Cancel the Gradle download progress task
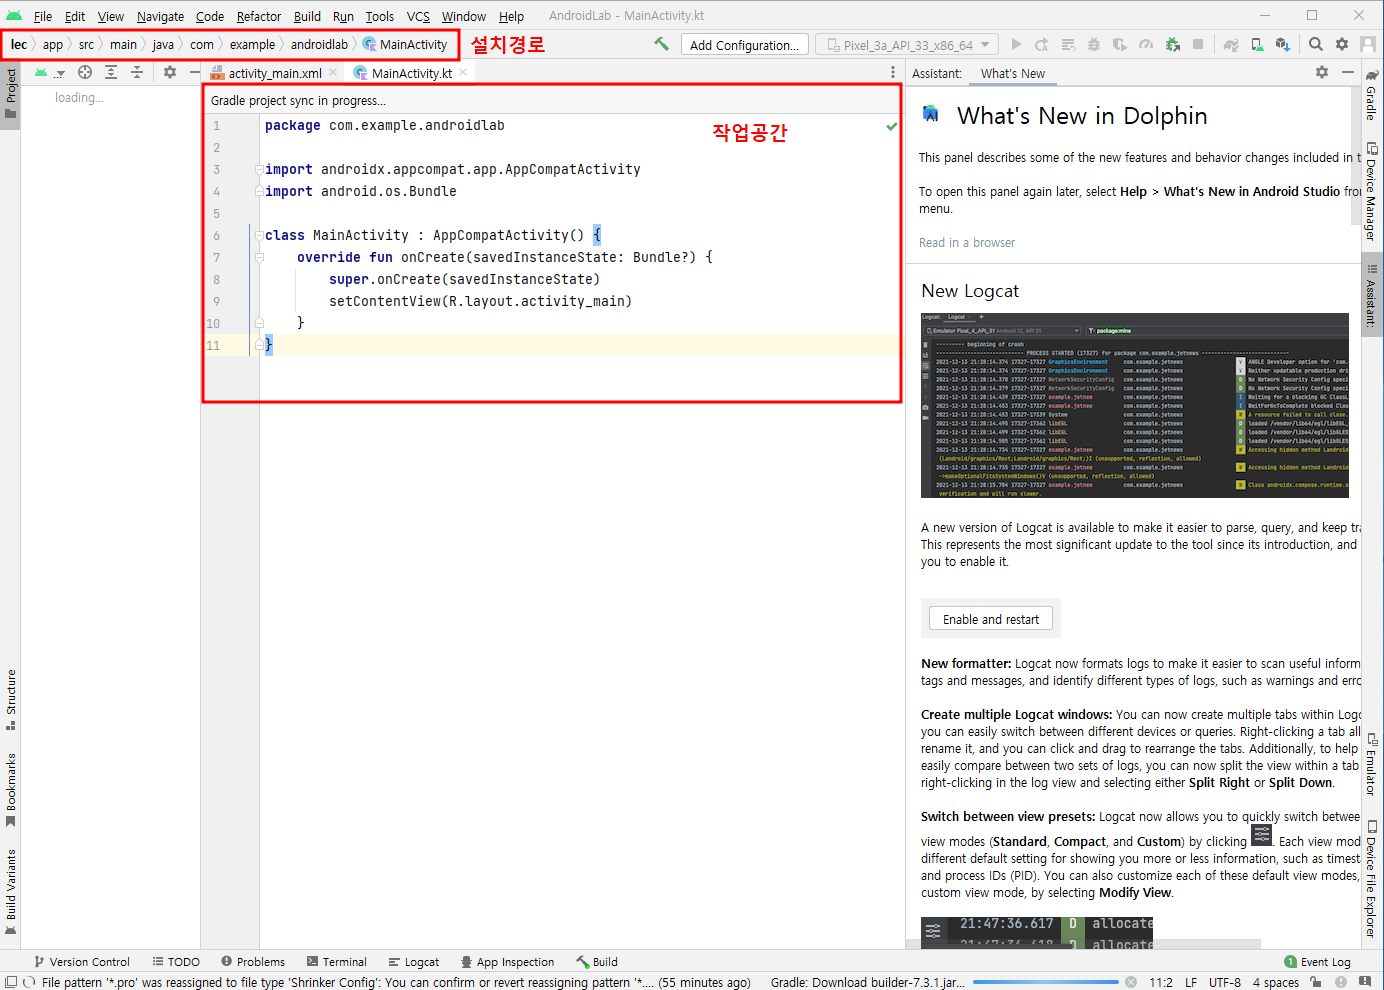This screenshot has height=990, width=1384. [1131, 982]
